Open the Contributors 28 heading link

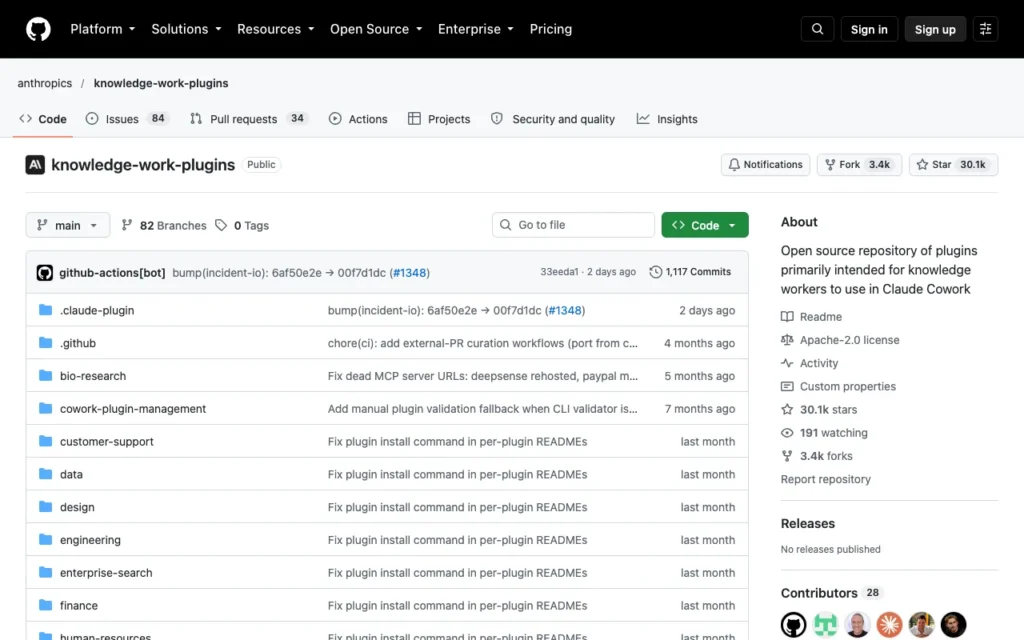pos(831,593)
